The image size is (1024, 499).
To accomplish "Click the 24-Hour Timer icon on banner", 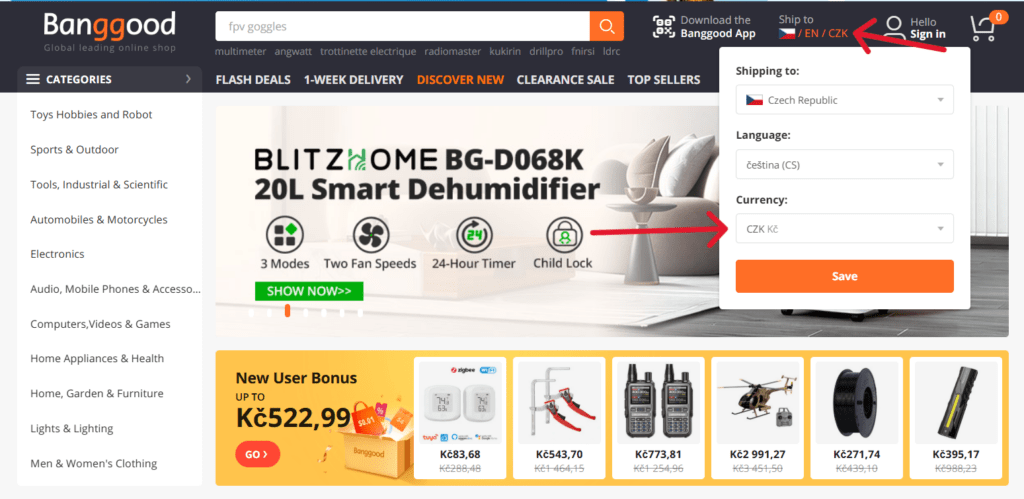I will pos(474,234).
